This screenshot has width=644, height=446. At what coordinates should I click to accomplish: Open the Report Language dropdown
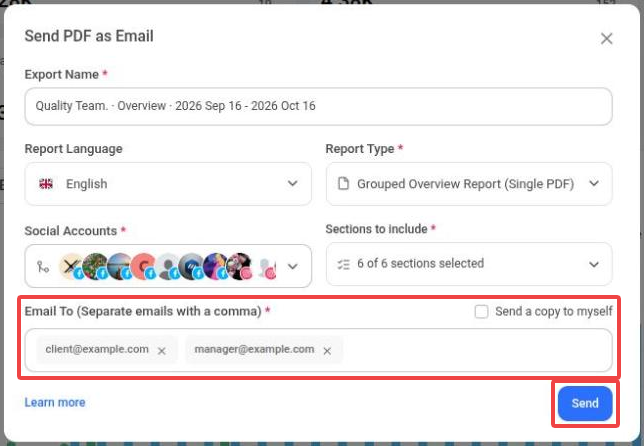[168, 184]
